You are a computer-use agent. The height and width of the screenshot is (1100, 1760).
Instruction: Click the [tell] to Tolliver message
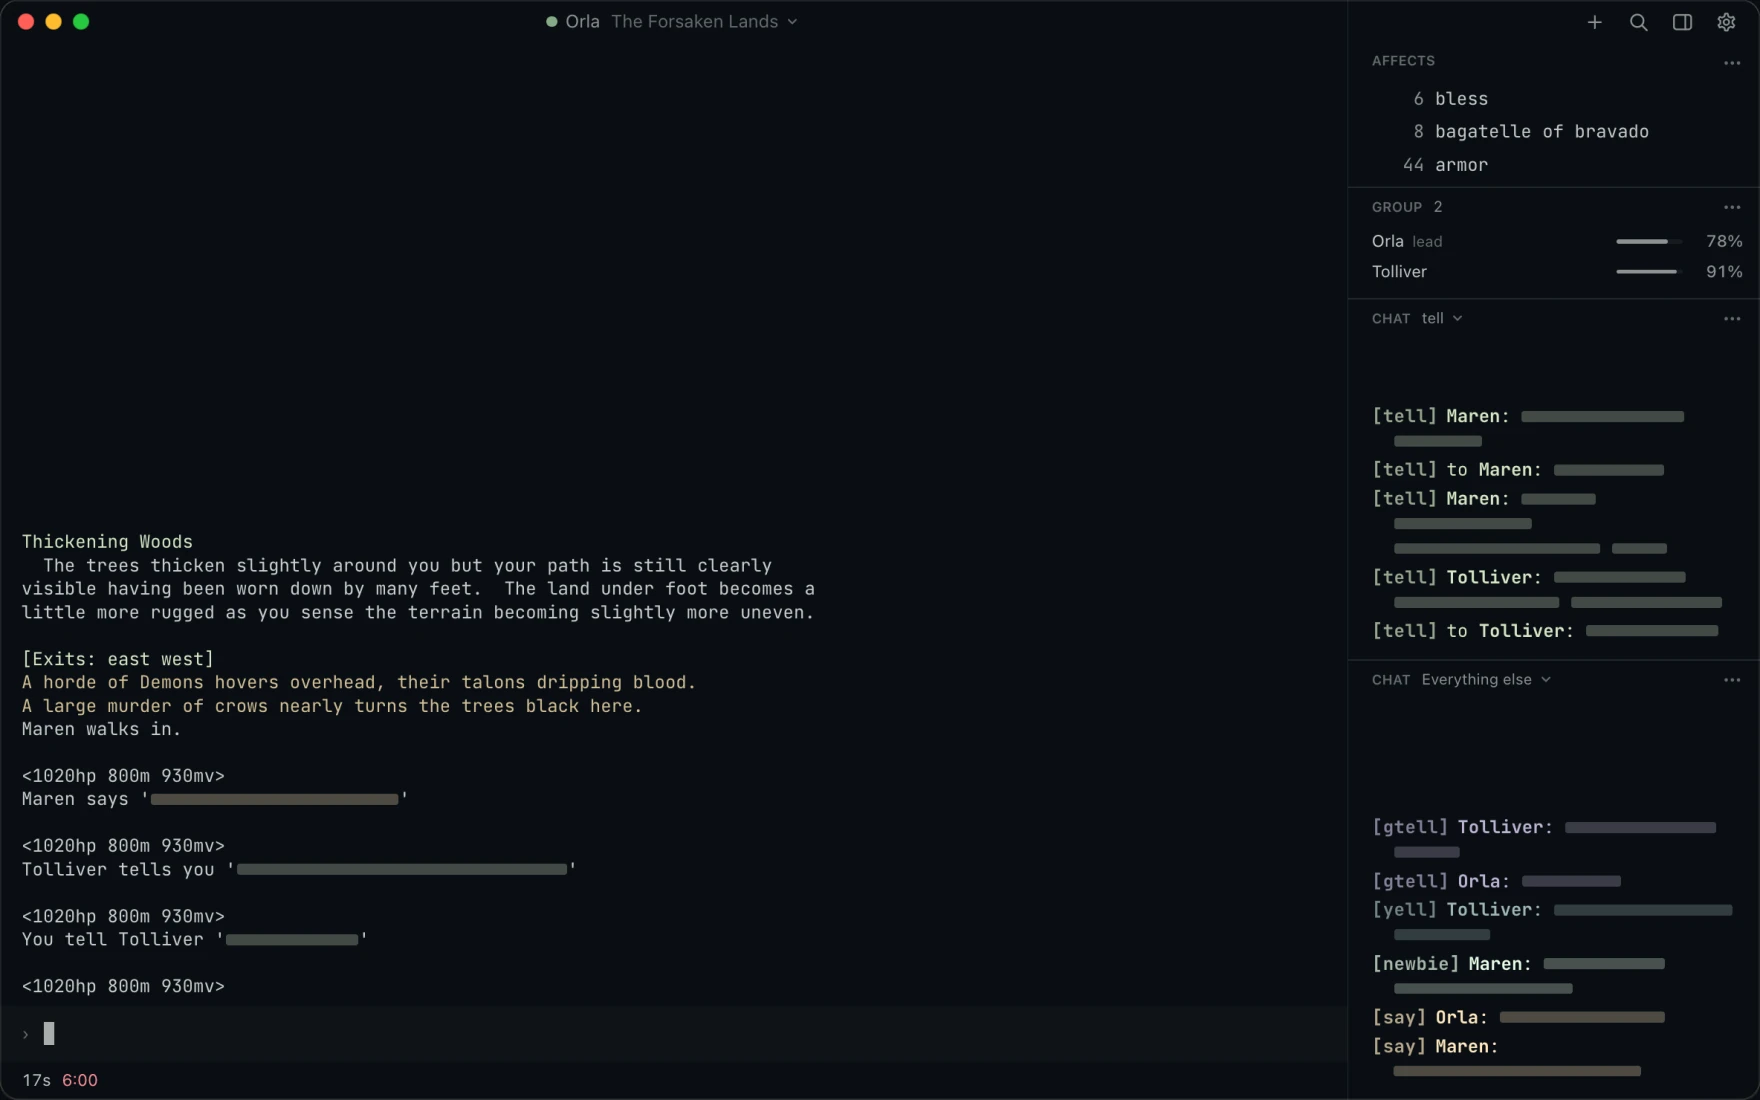pyautogui.click(x=1546, y=631)
